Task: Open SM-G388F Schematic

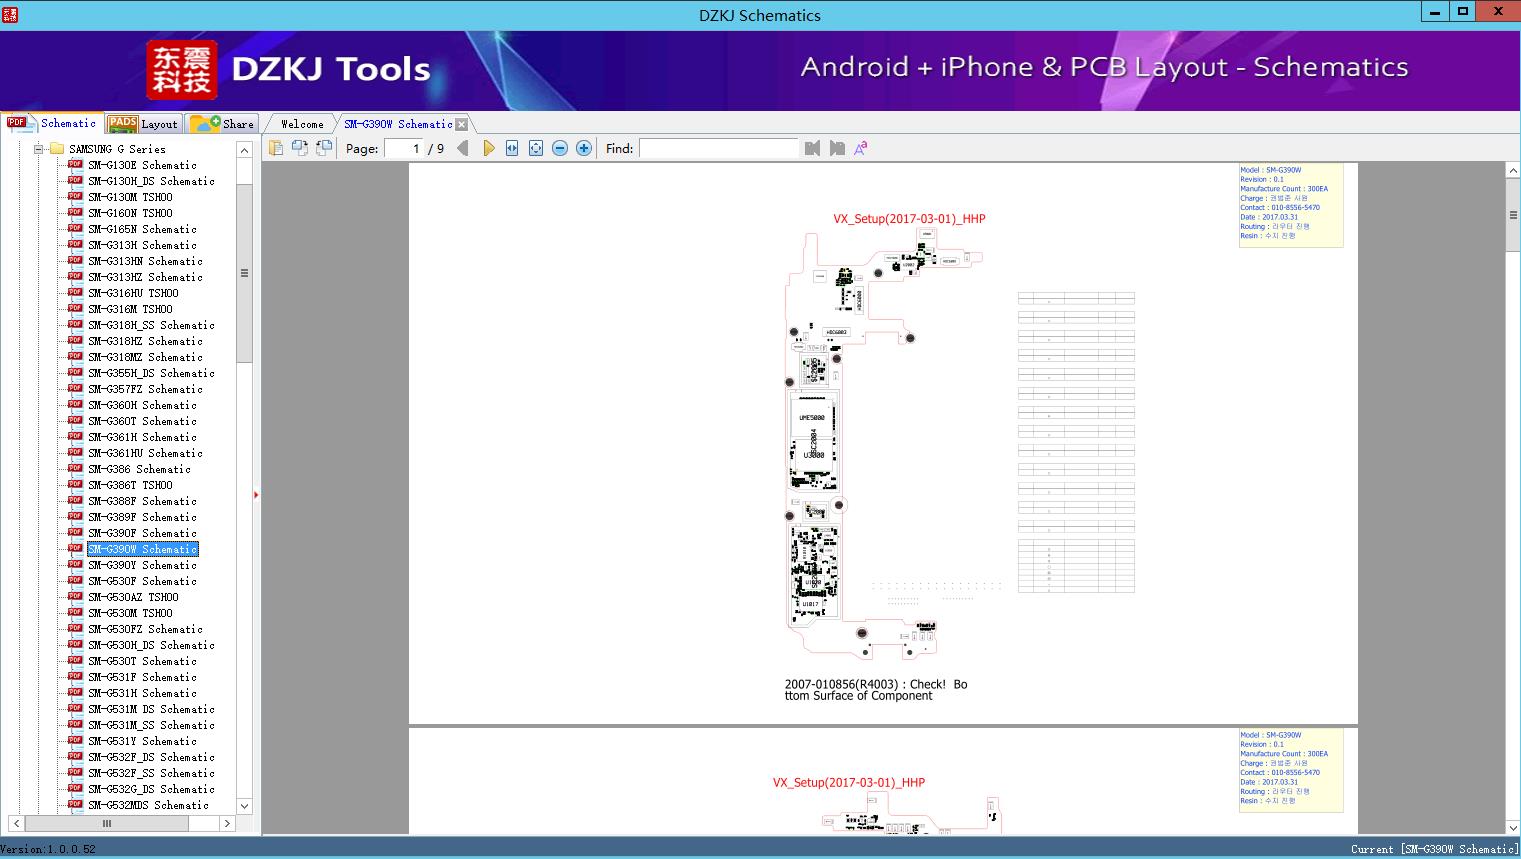Action: point(142,501)
